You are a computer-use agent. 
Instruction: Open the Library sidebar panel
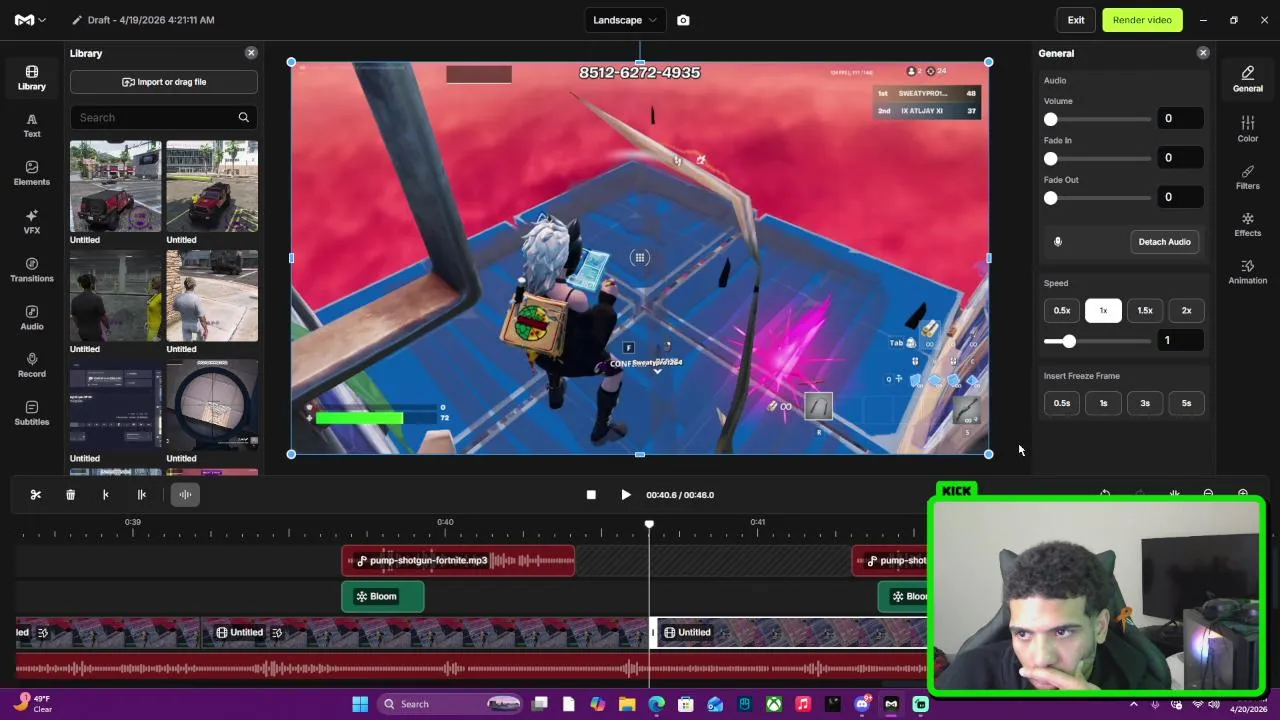point(31,78)
